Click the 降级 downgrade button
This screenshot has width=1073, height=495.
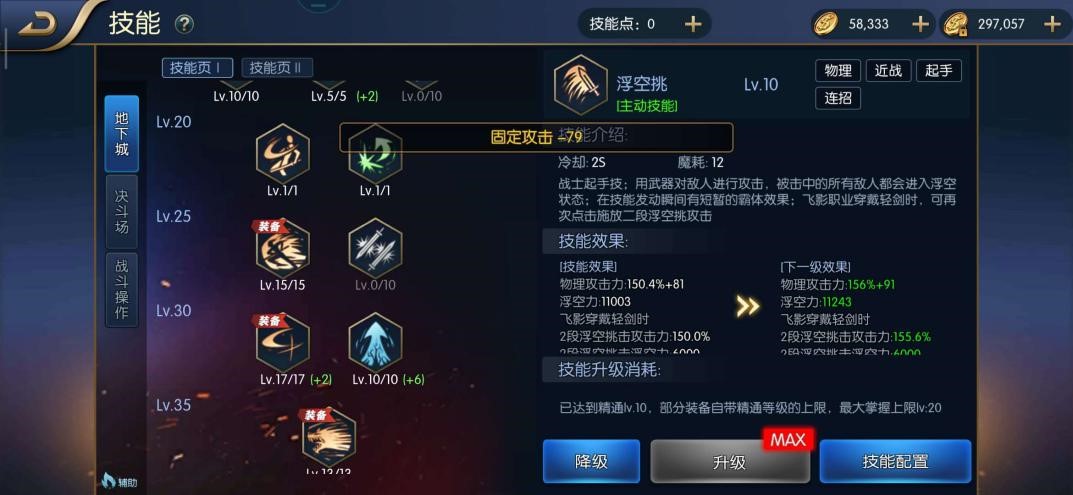[591, 461]
